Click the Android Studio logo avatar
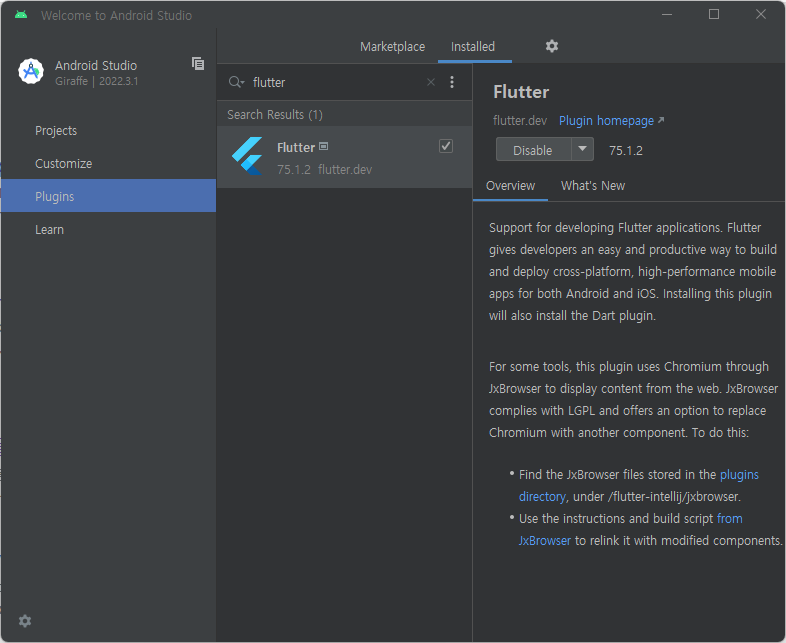786x643 pixels. coord(31,71)
